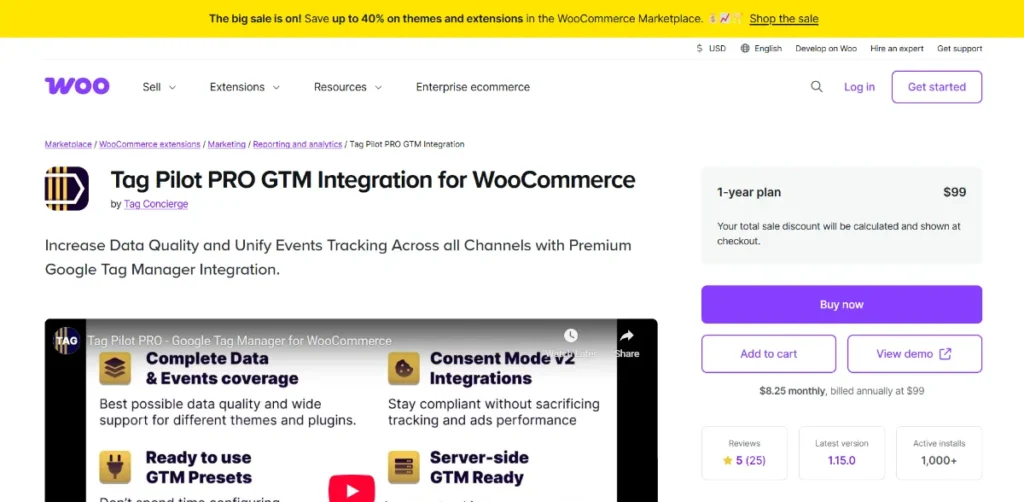1024x502 pixels.
Task: Click the plug icon by GTM Presets
Action: [x=116, y=467]
